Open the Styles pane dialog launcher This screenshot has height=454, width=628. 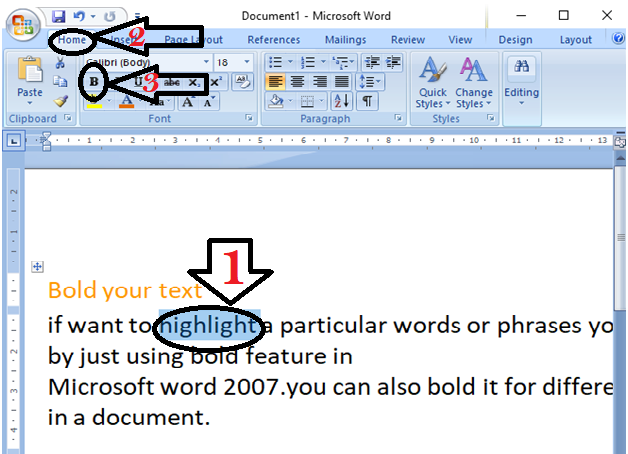click(491, 118)
